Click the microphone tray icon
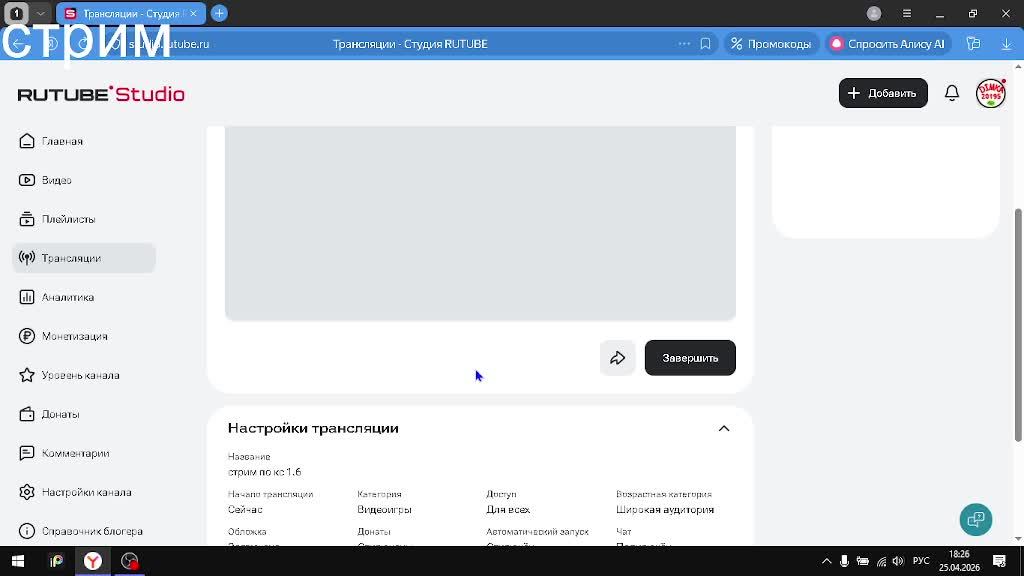1024x576 pixels. pyautogui.click(x=844, y=561)
